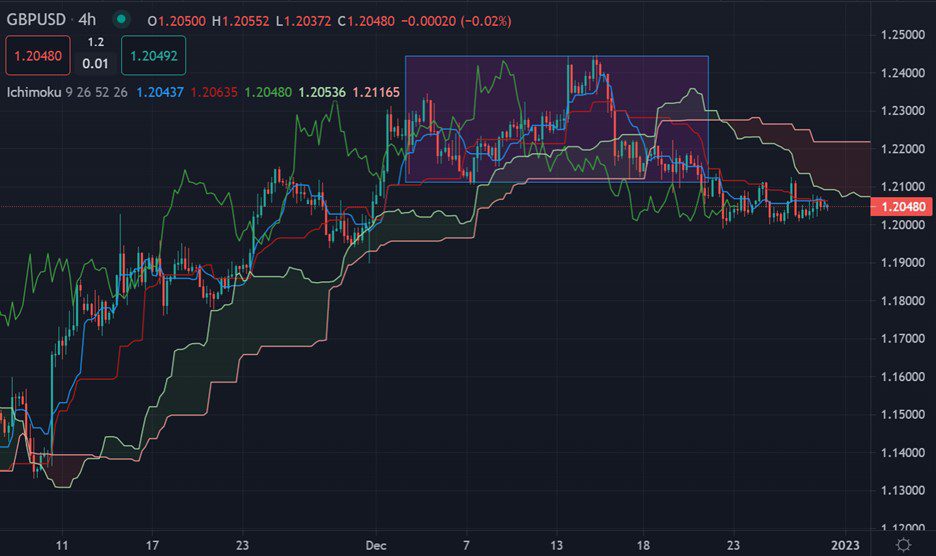Click the red sell price 1.20480 button
This screenshot has height=556, width=936.
point(38,56)
